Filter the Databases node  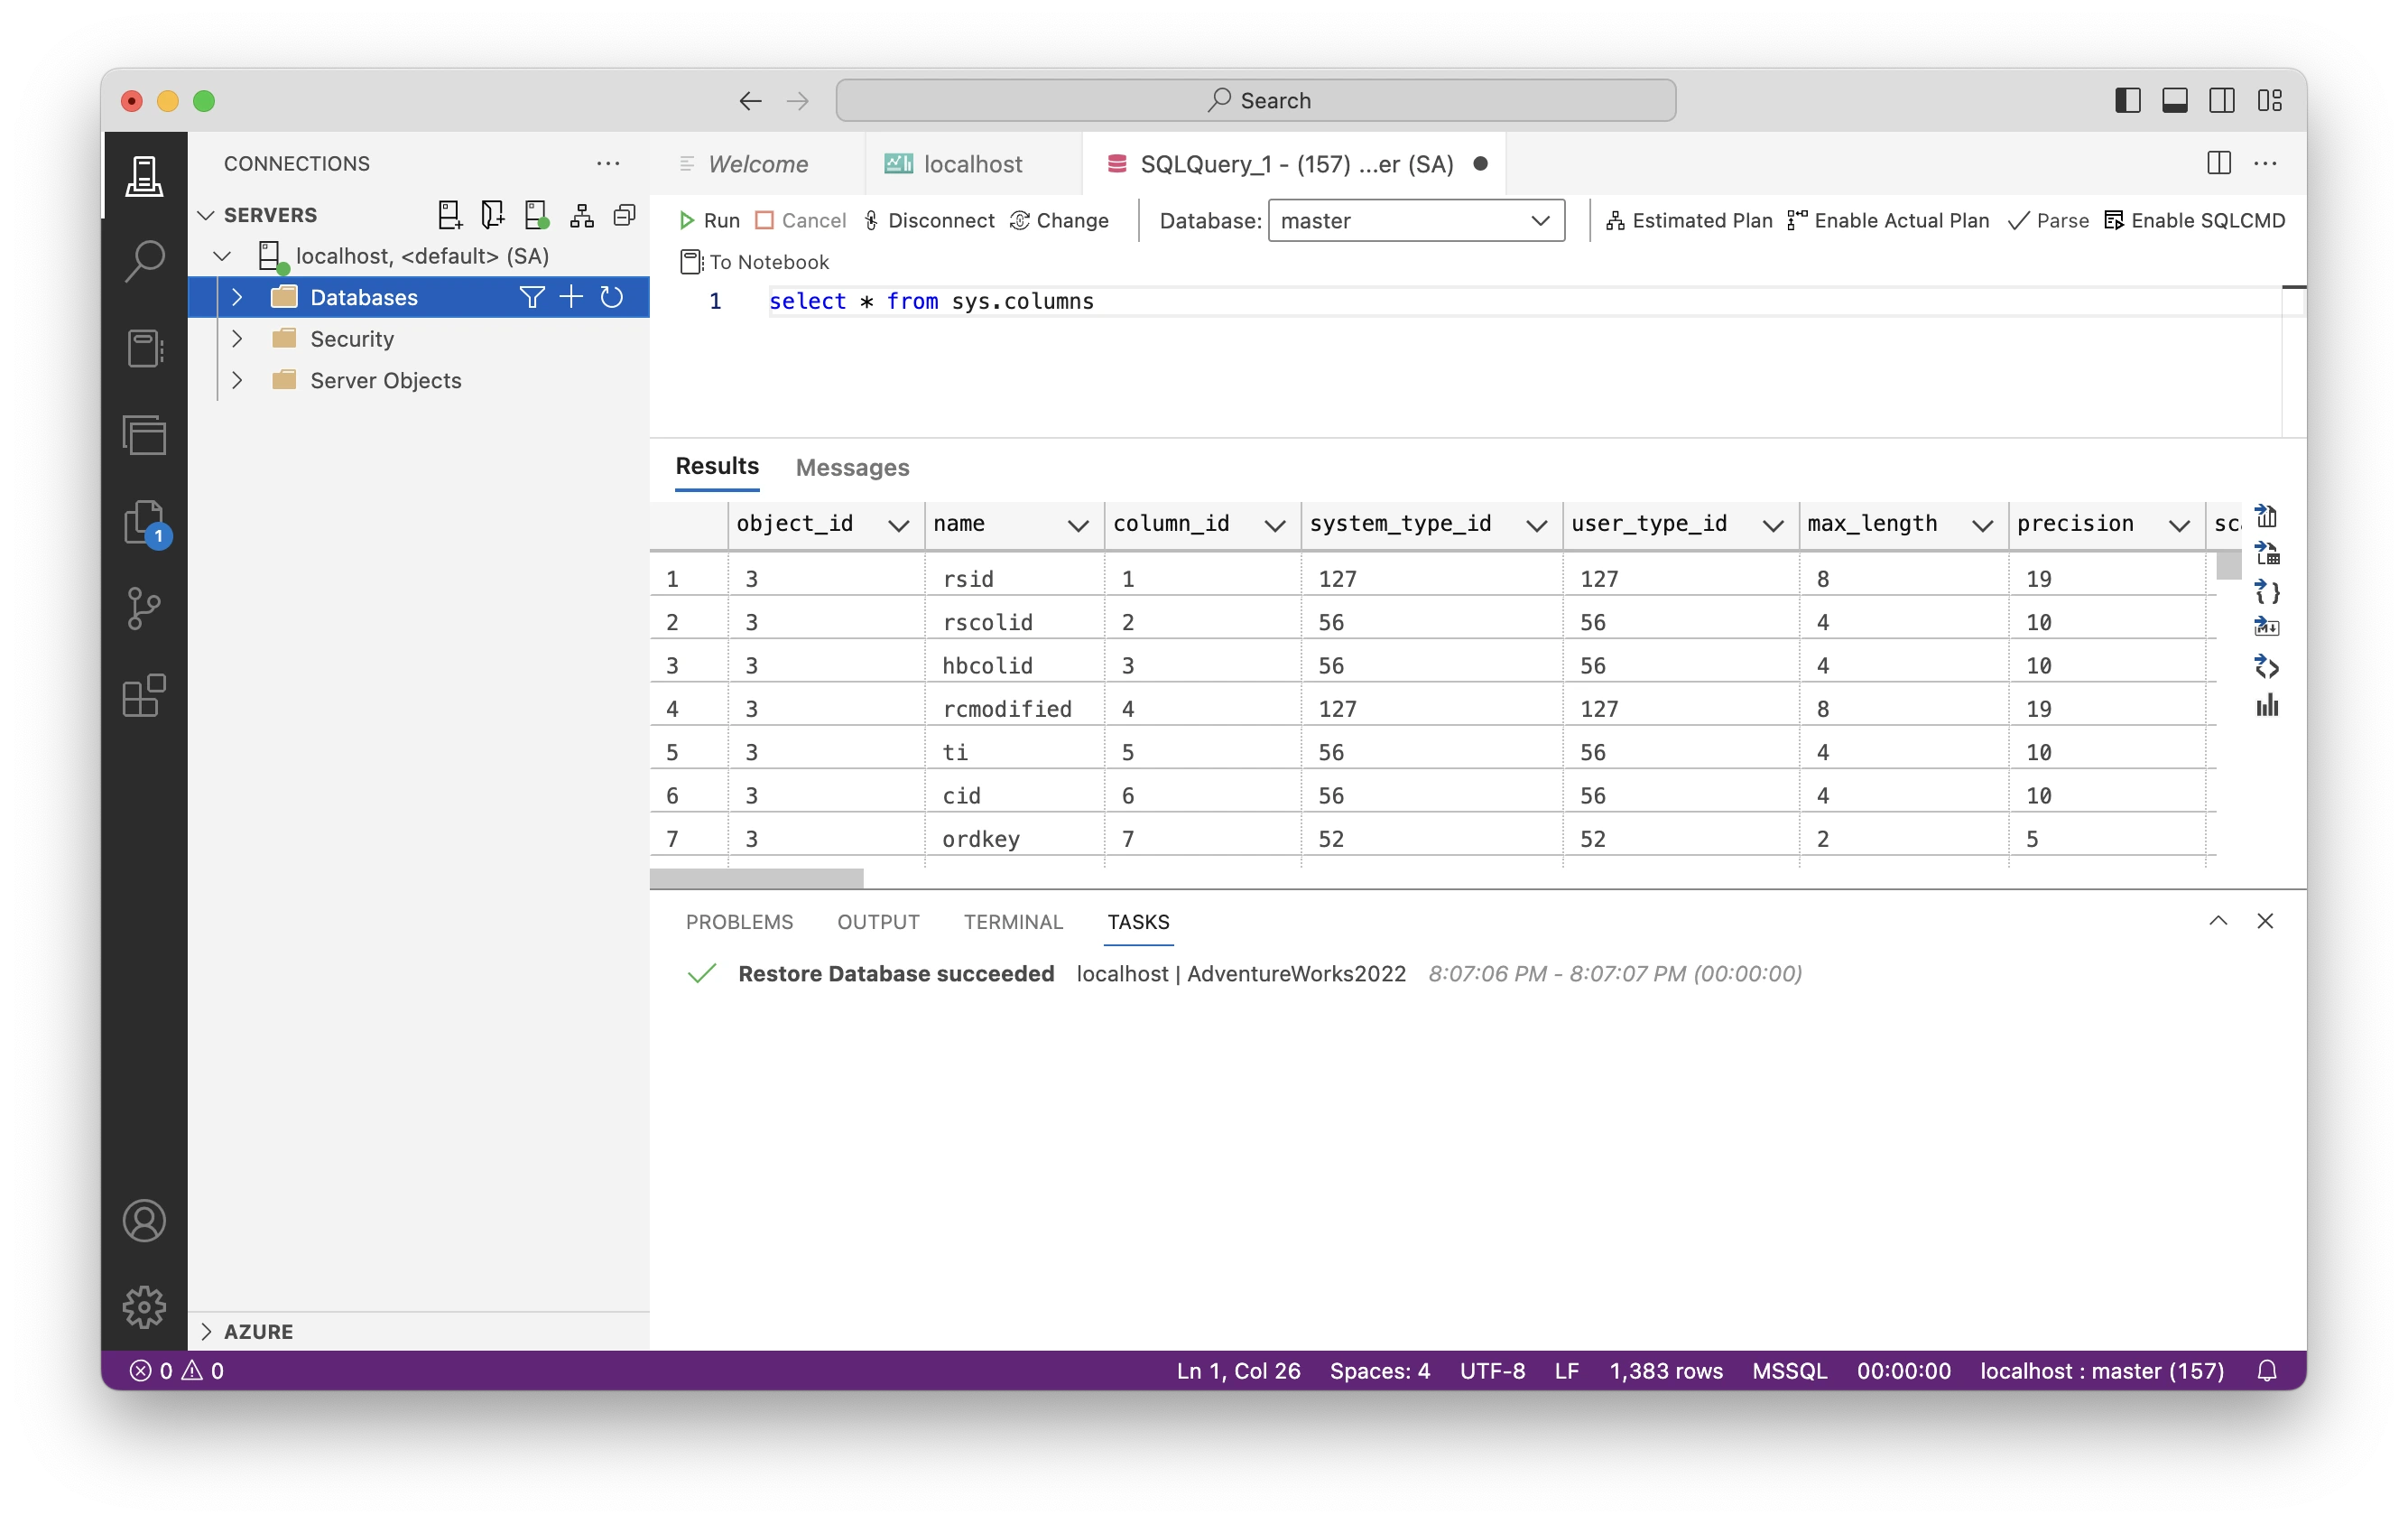(x=532, y=297)
